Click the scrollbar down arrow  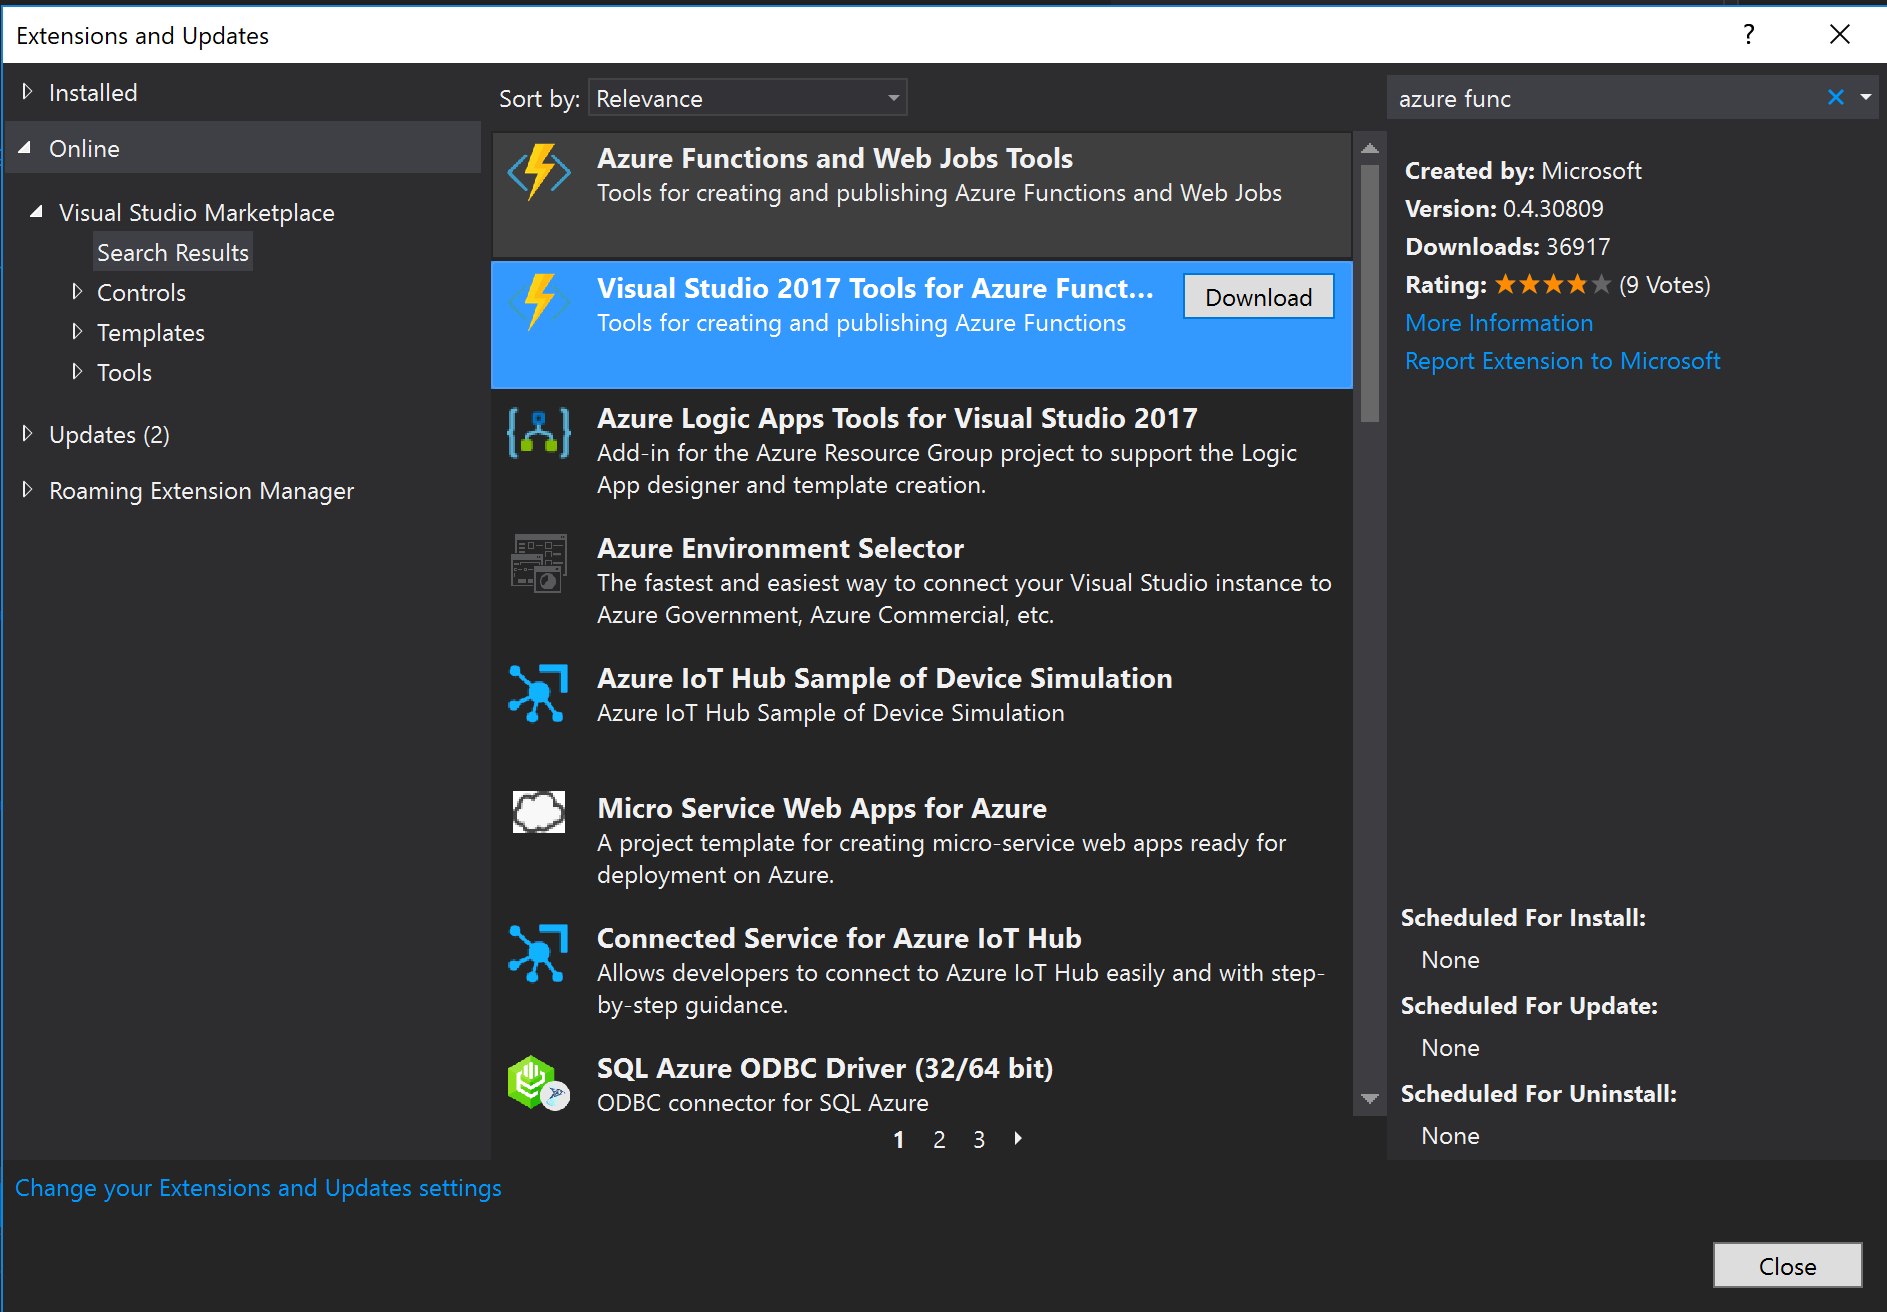tap(1370, 1098)
